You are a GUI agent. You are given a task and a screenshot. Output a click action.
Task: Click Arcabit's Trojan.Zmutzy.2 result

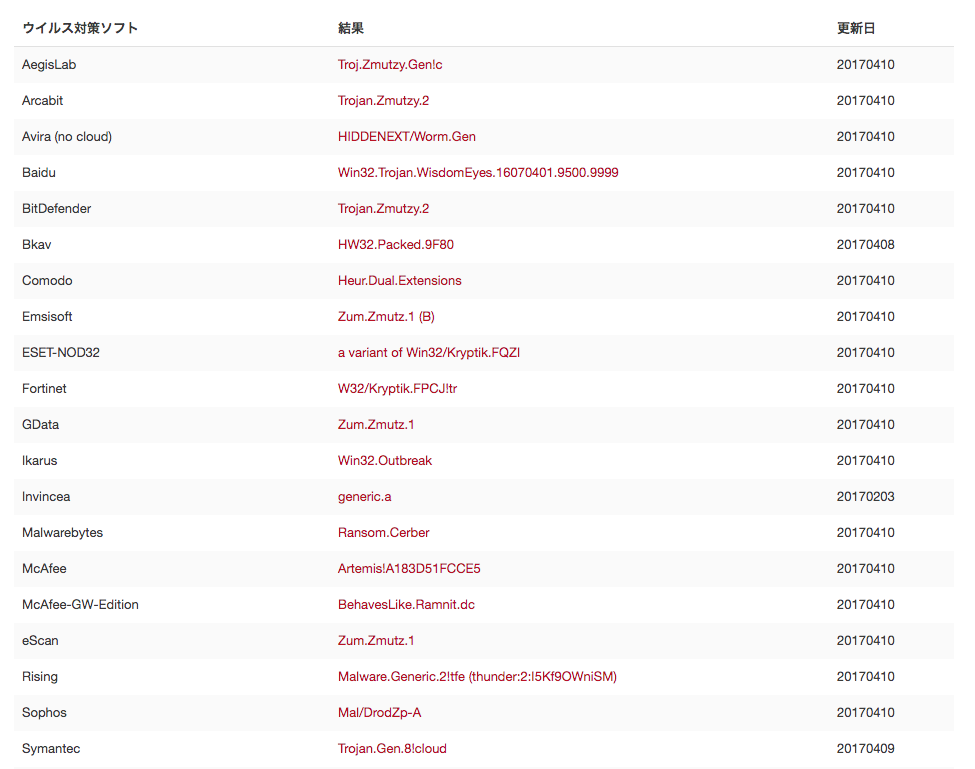[x=384, y=101]
